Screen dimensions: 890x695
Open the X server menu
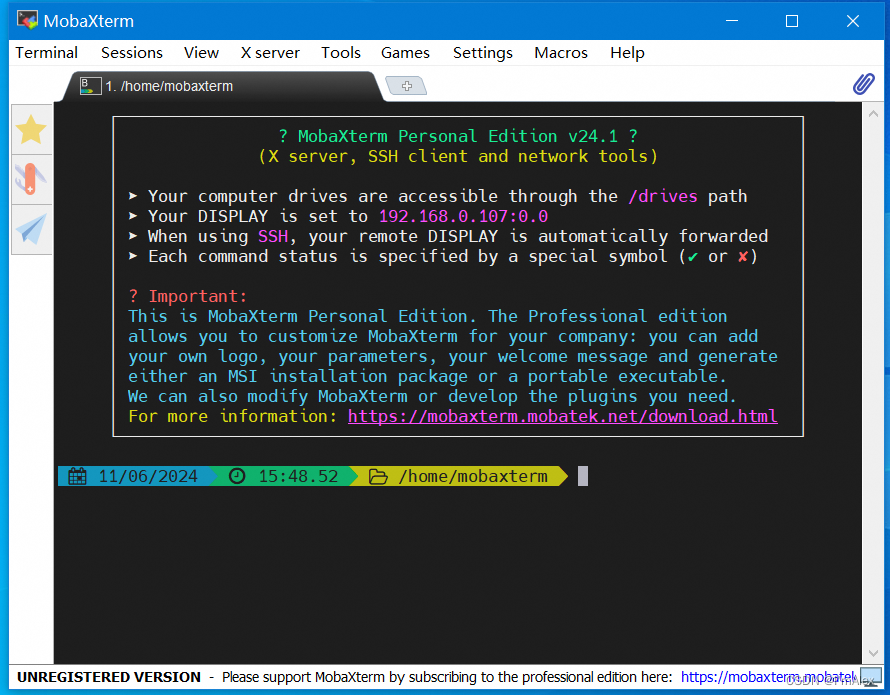(x=270, y=53)
